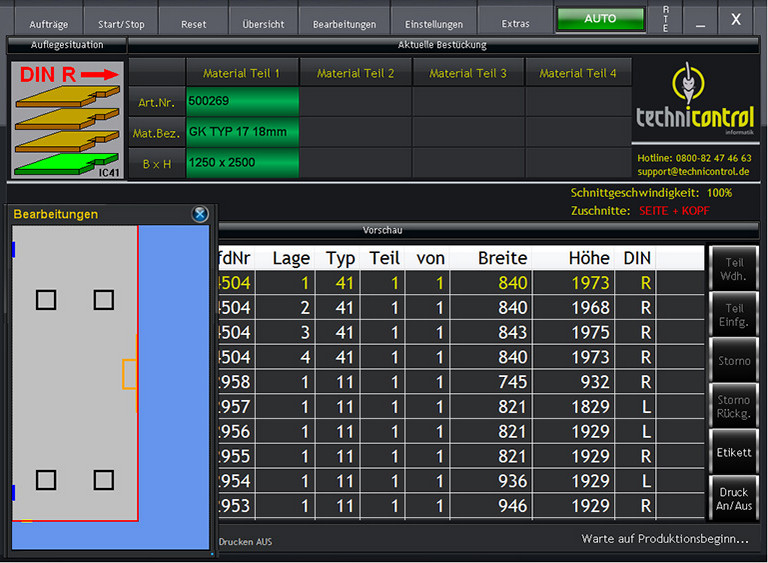Open the Einstellungen menu
The height and width of the screenshot is (563, 768).
[434, 24]
